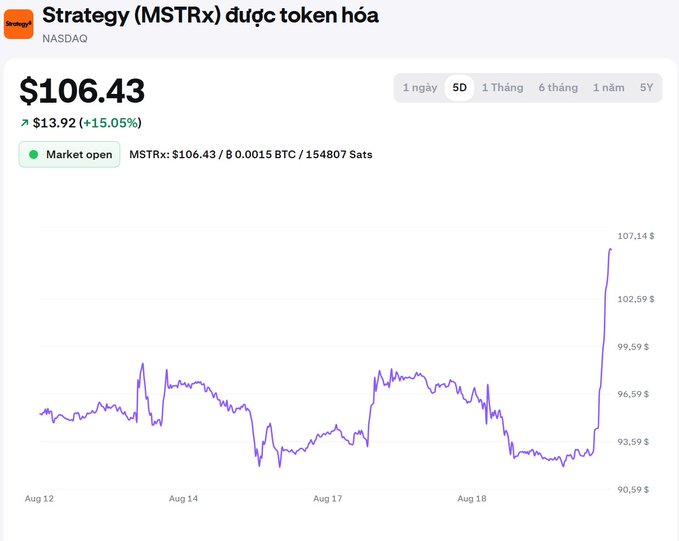
Task: Click the $13.92 price change amount
Action: (x=54, y=123)
